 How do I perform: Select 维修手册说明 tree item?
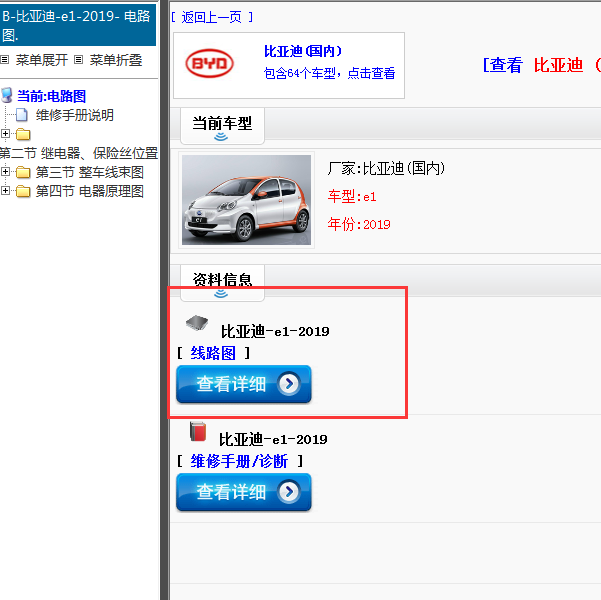(75, 115)
